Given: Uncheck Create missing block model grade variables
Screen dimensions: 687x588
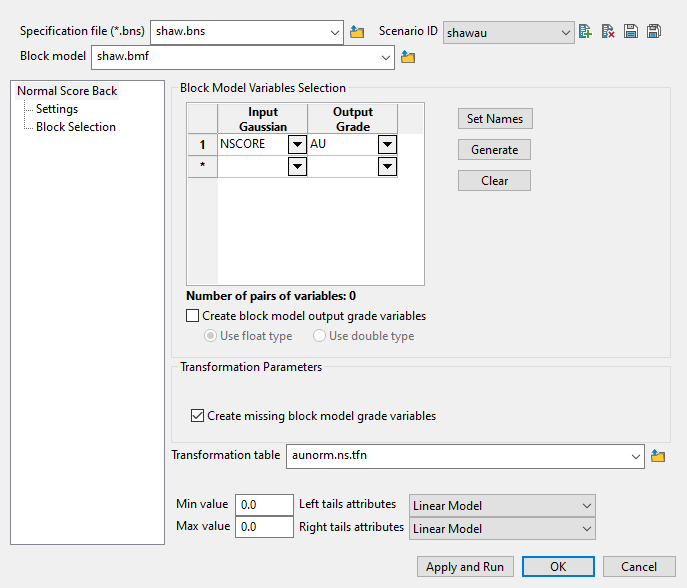Looking at the screenshot, I should 197,416.
